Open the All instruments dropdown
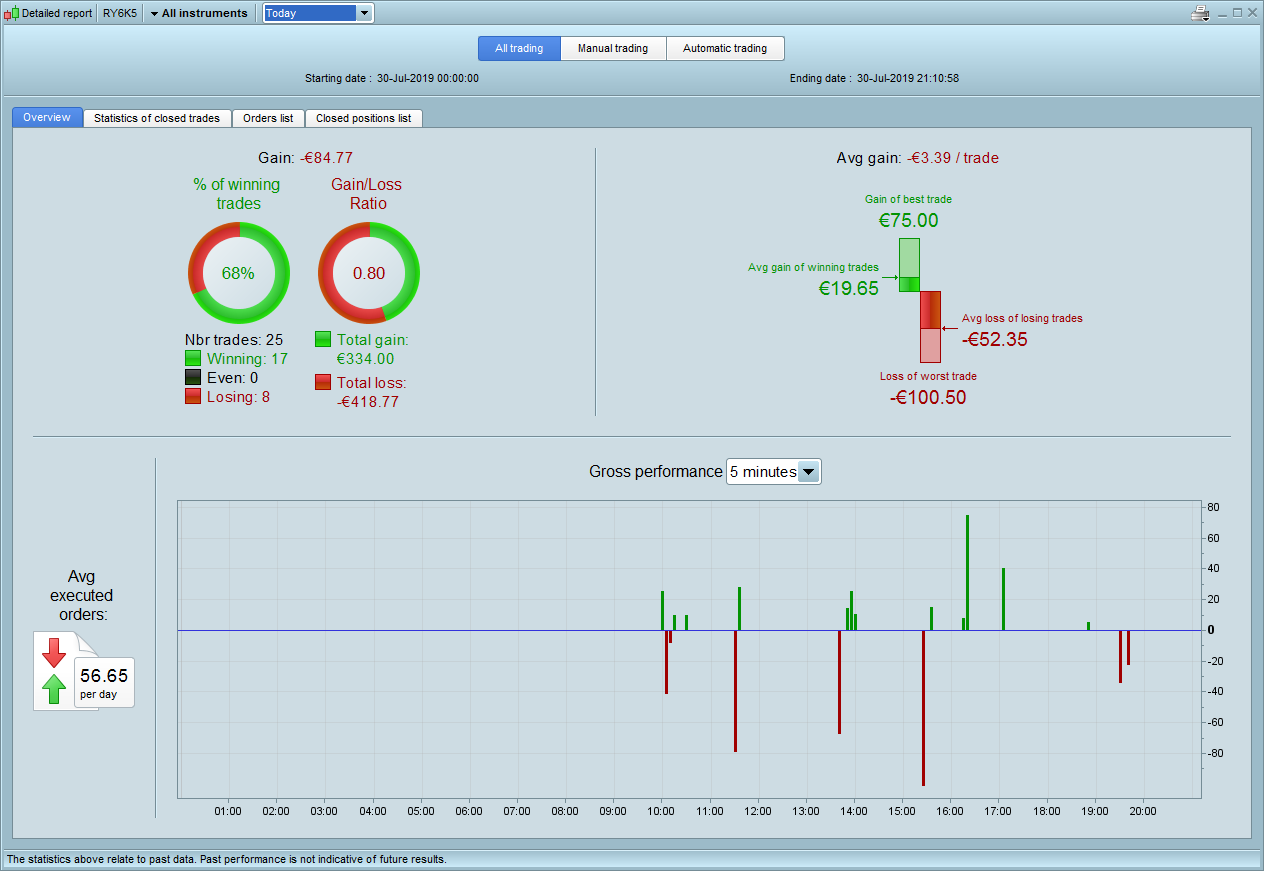 click(199, 14)
